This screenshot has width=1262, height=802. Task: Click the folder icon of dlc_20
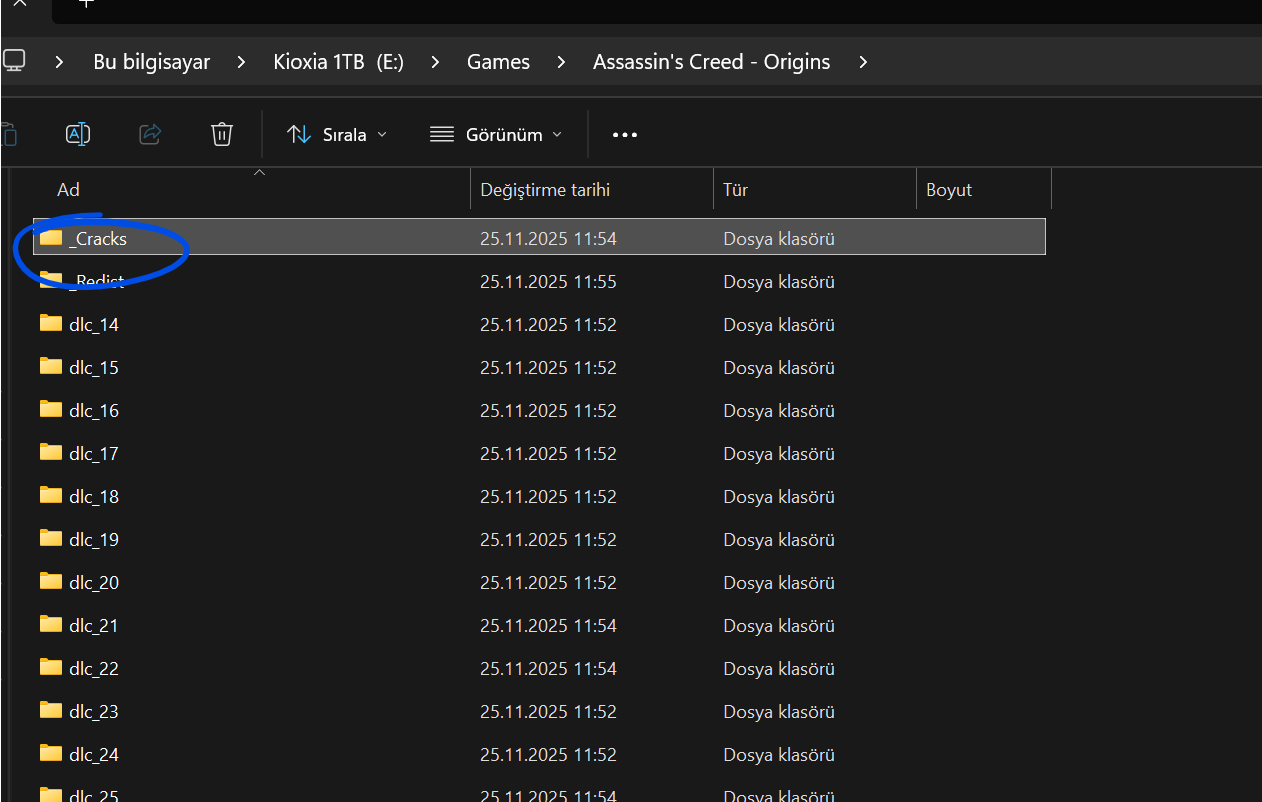[51, 581]
